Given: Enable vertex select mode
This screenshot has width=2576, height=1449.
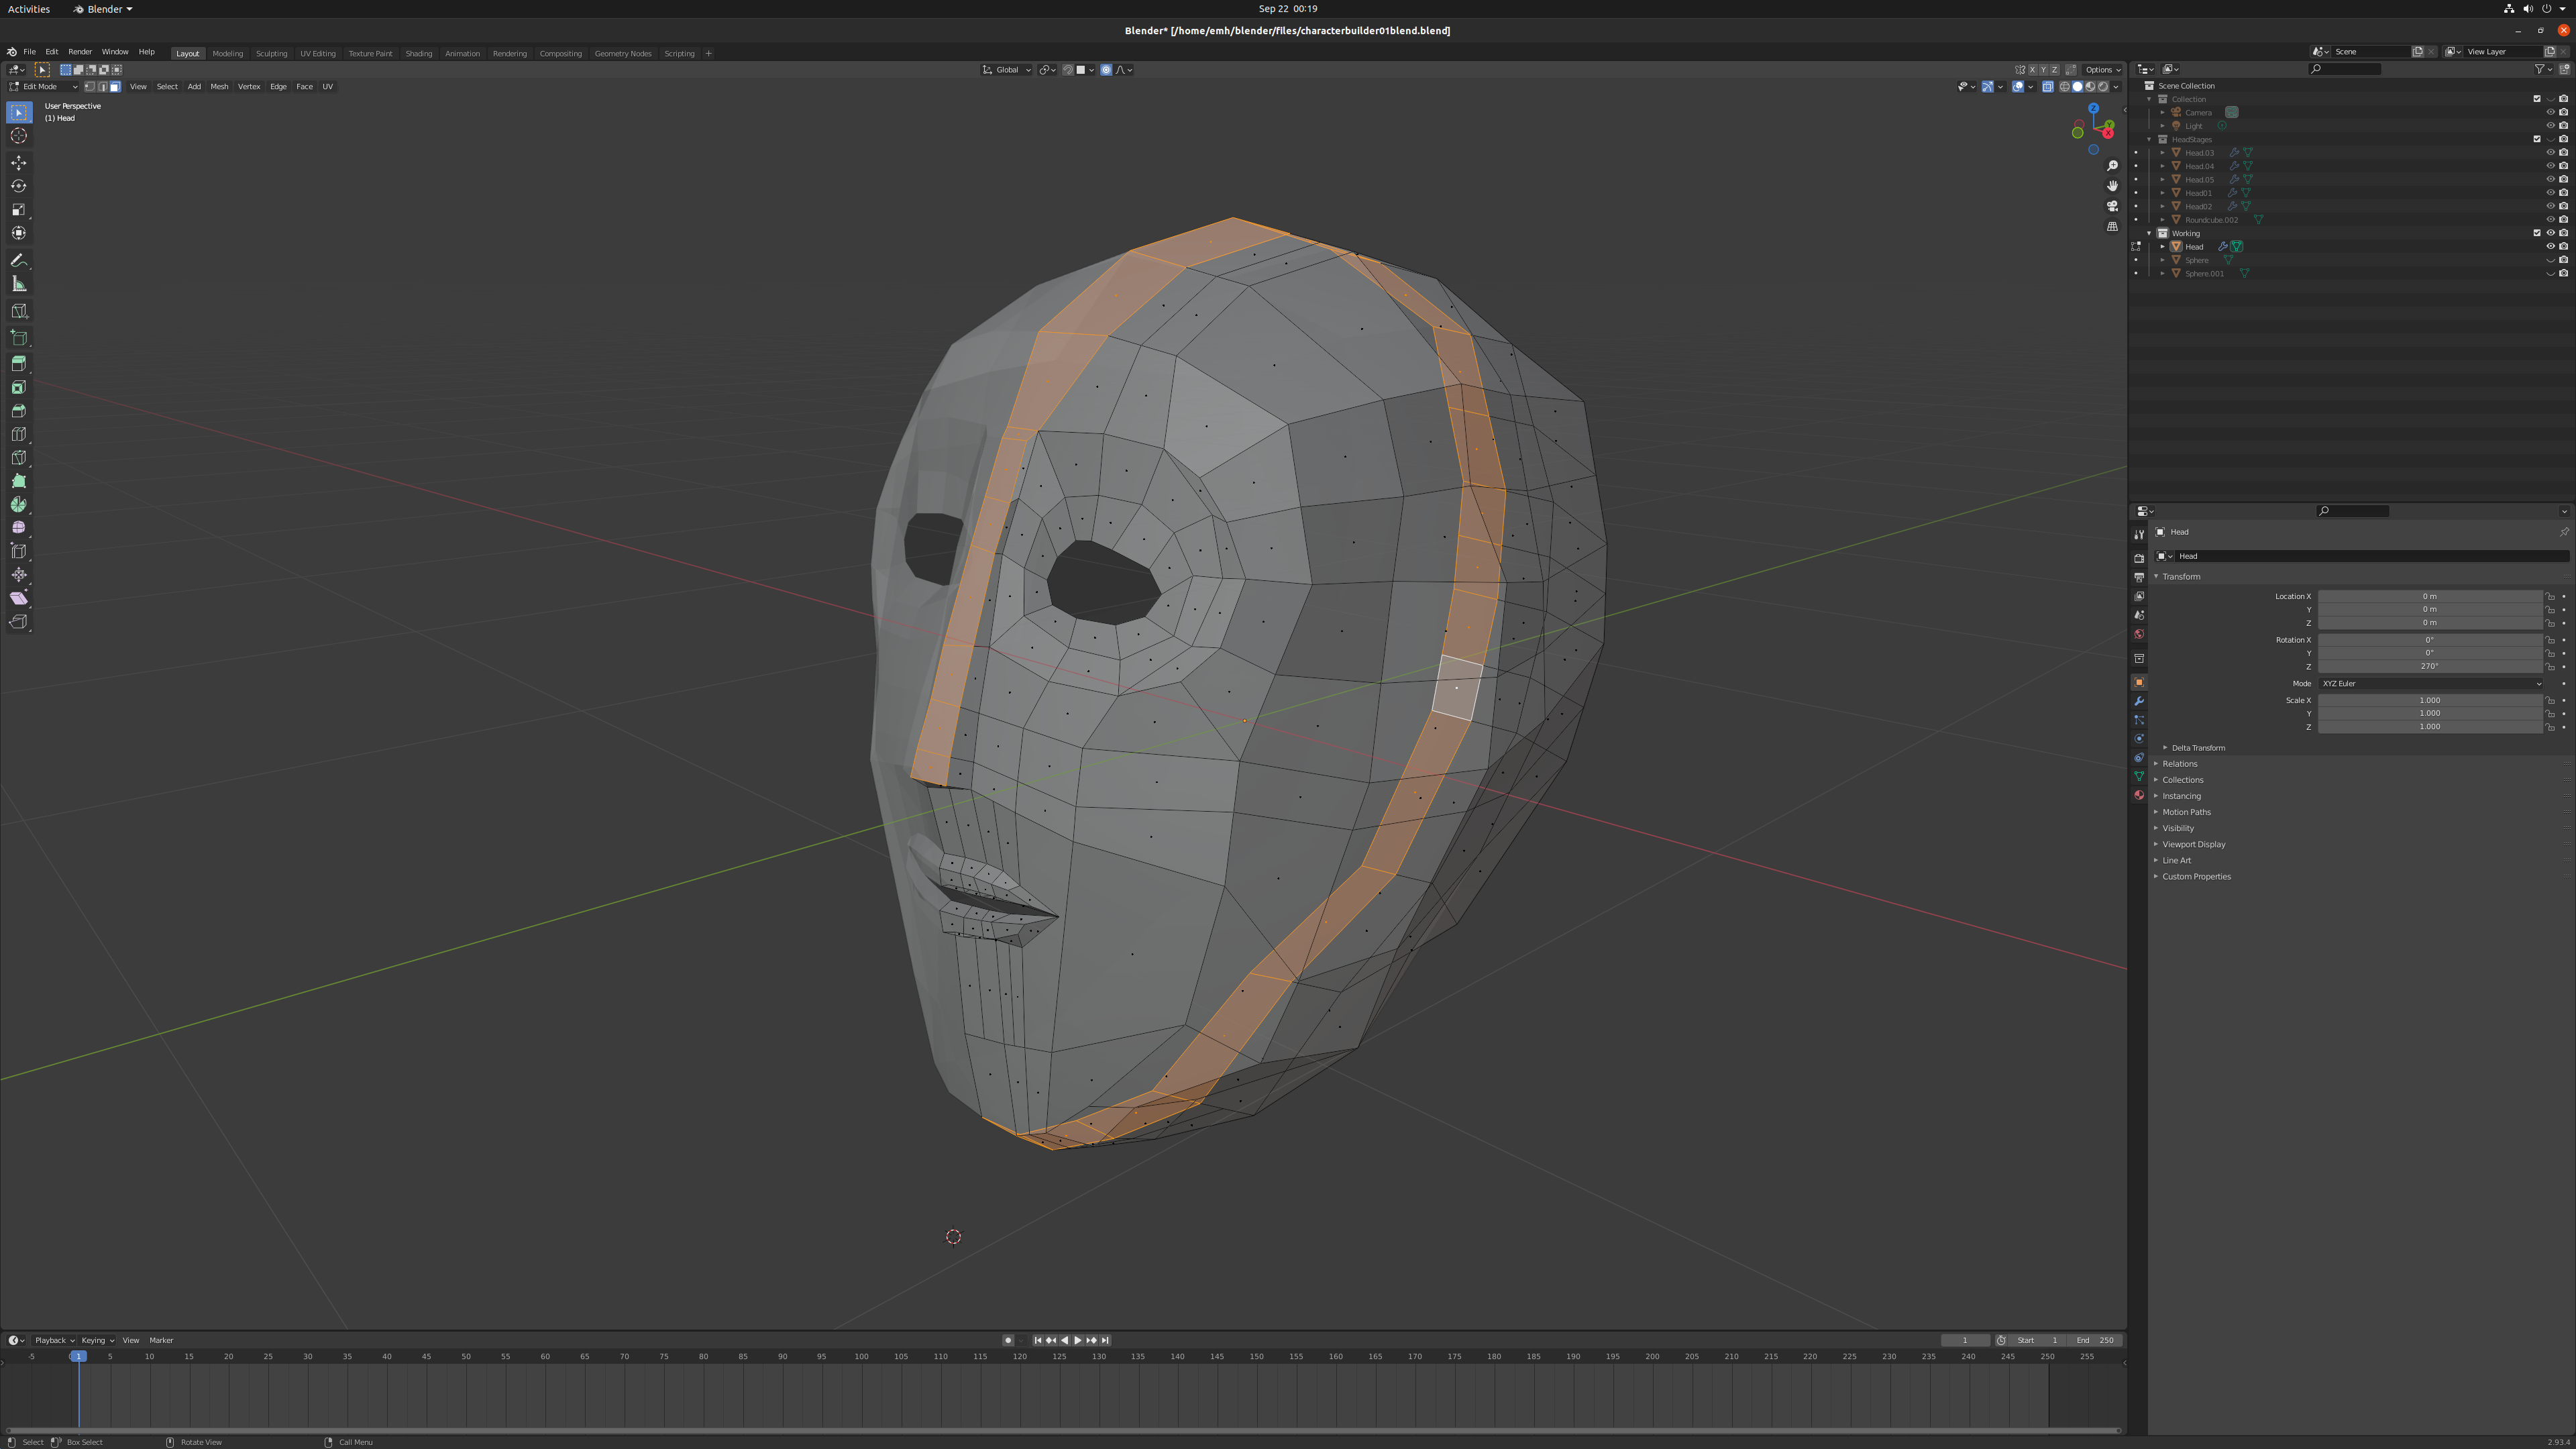Looking at the screenshot, I should tap(90, 87).
